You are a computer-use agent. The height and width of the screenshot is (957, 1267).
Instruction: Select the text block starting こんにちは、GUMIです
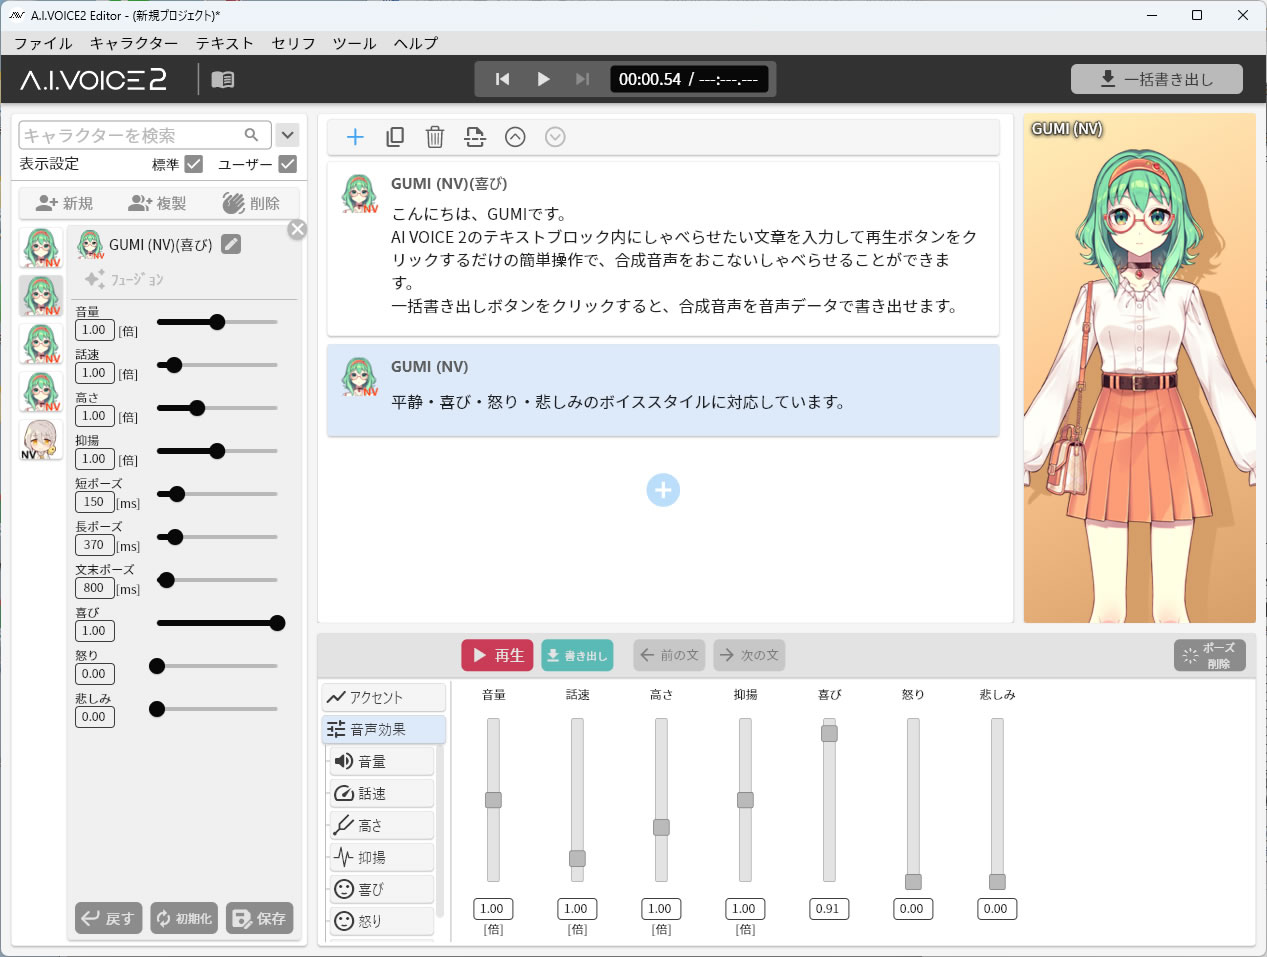point(663,248)
